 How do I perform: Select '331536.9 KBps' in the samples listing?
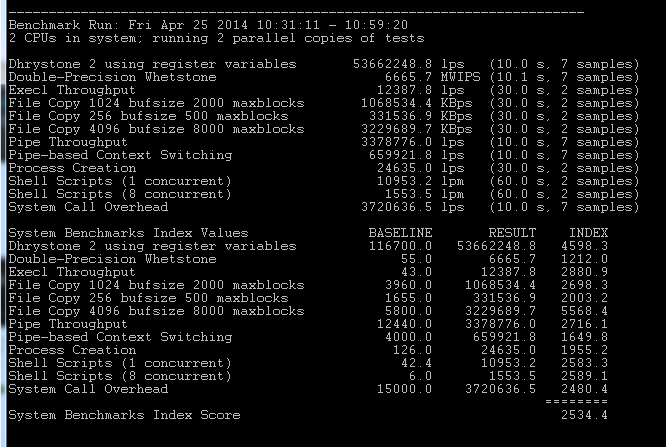point(420,116)
